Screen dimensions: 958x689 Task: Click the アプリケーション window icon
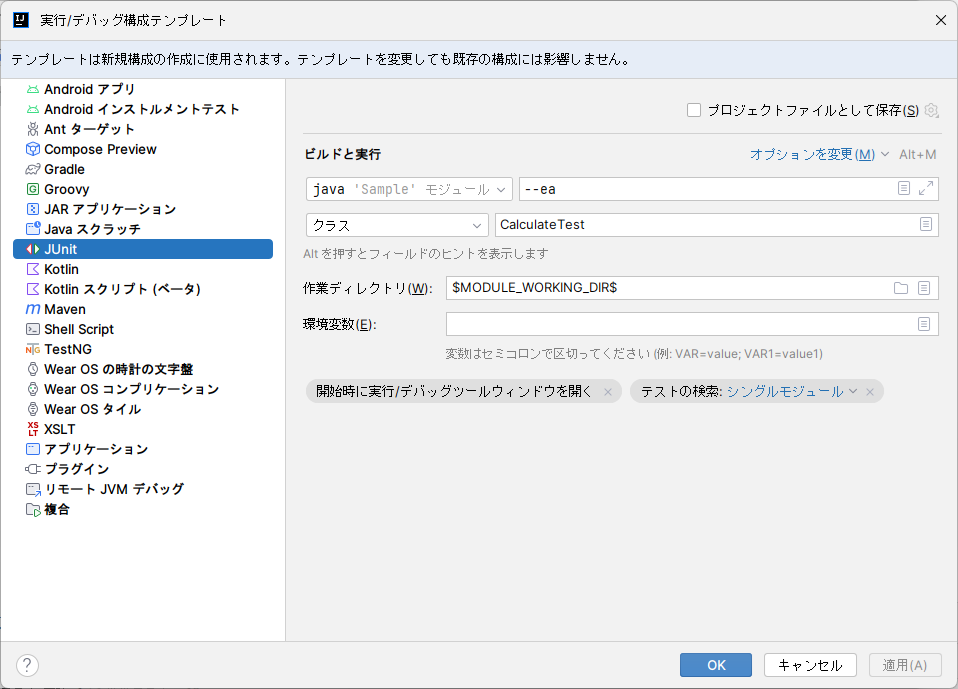pos(33,450)
